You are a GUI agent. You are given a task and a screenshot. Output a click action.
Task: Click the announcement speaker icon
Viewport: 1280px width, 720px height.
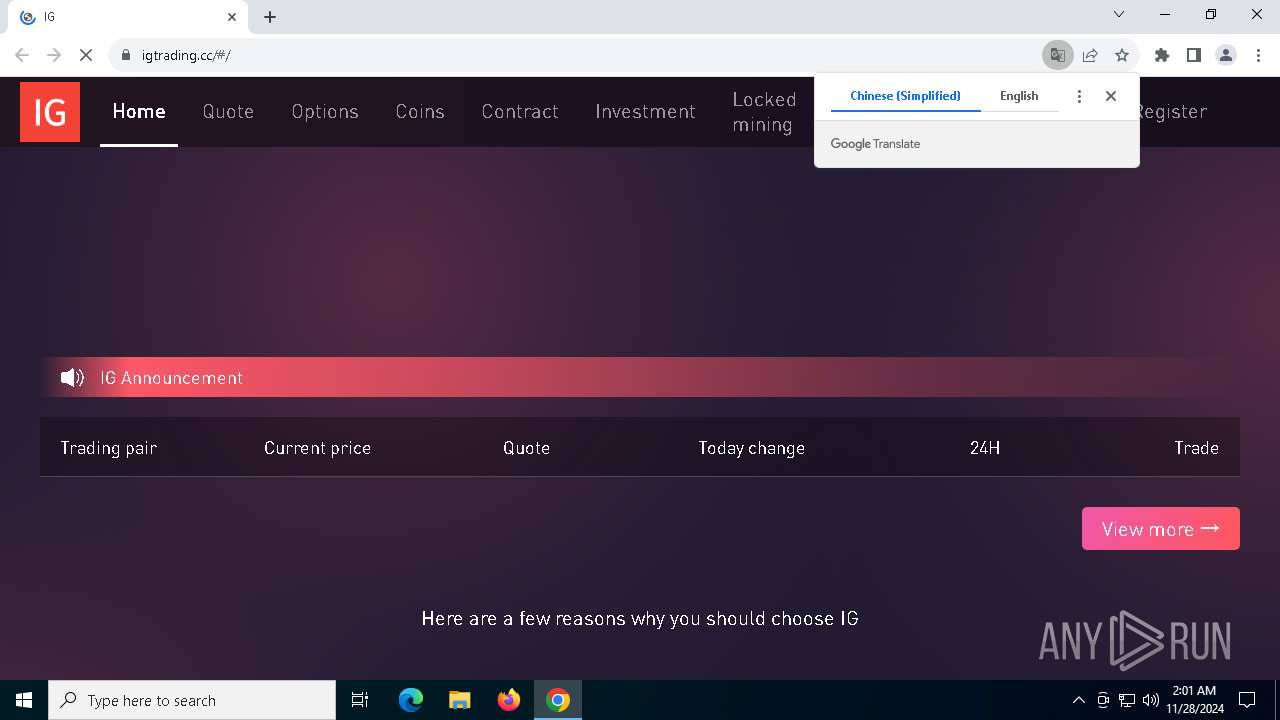click(72, 378)
